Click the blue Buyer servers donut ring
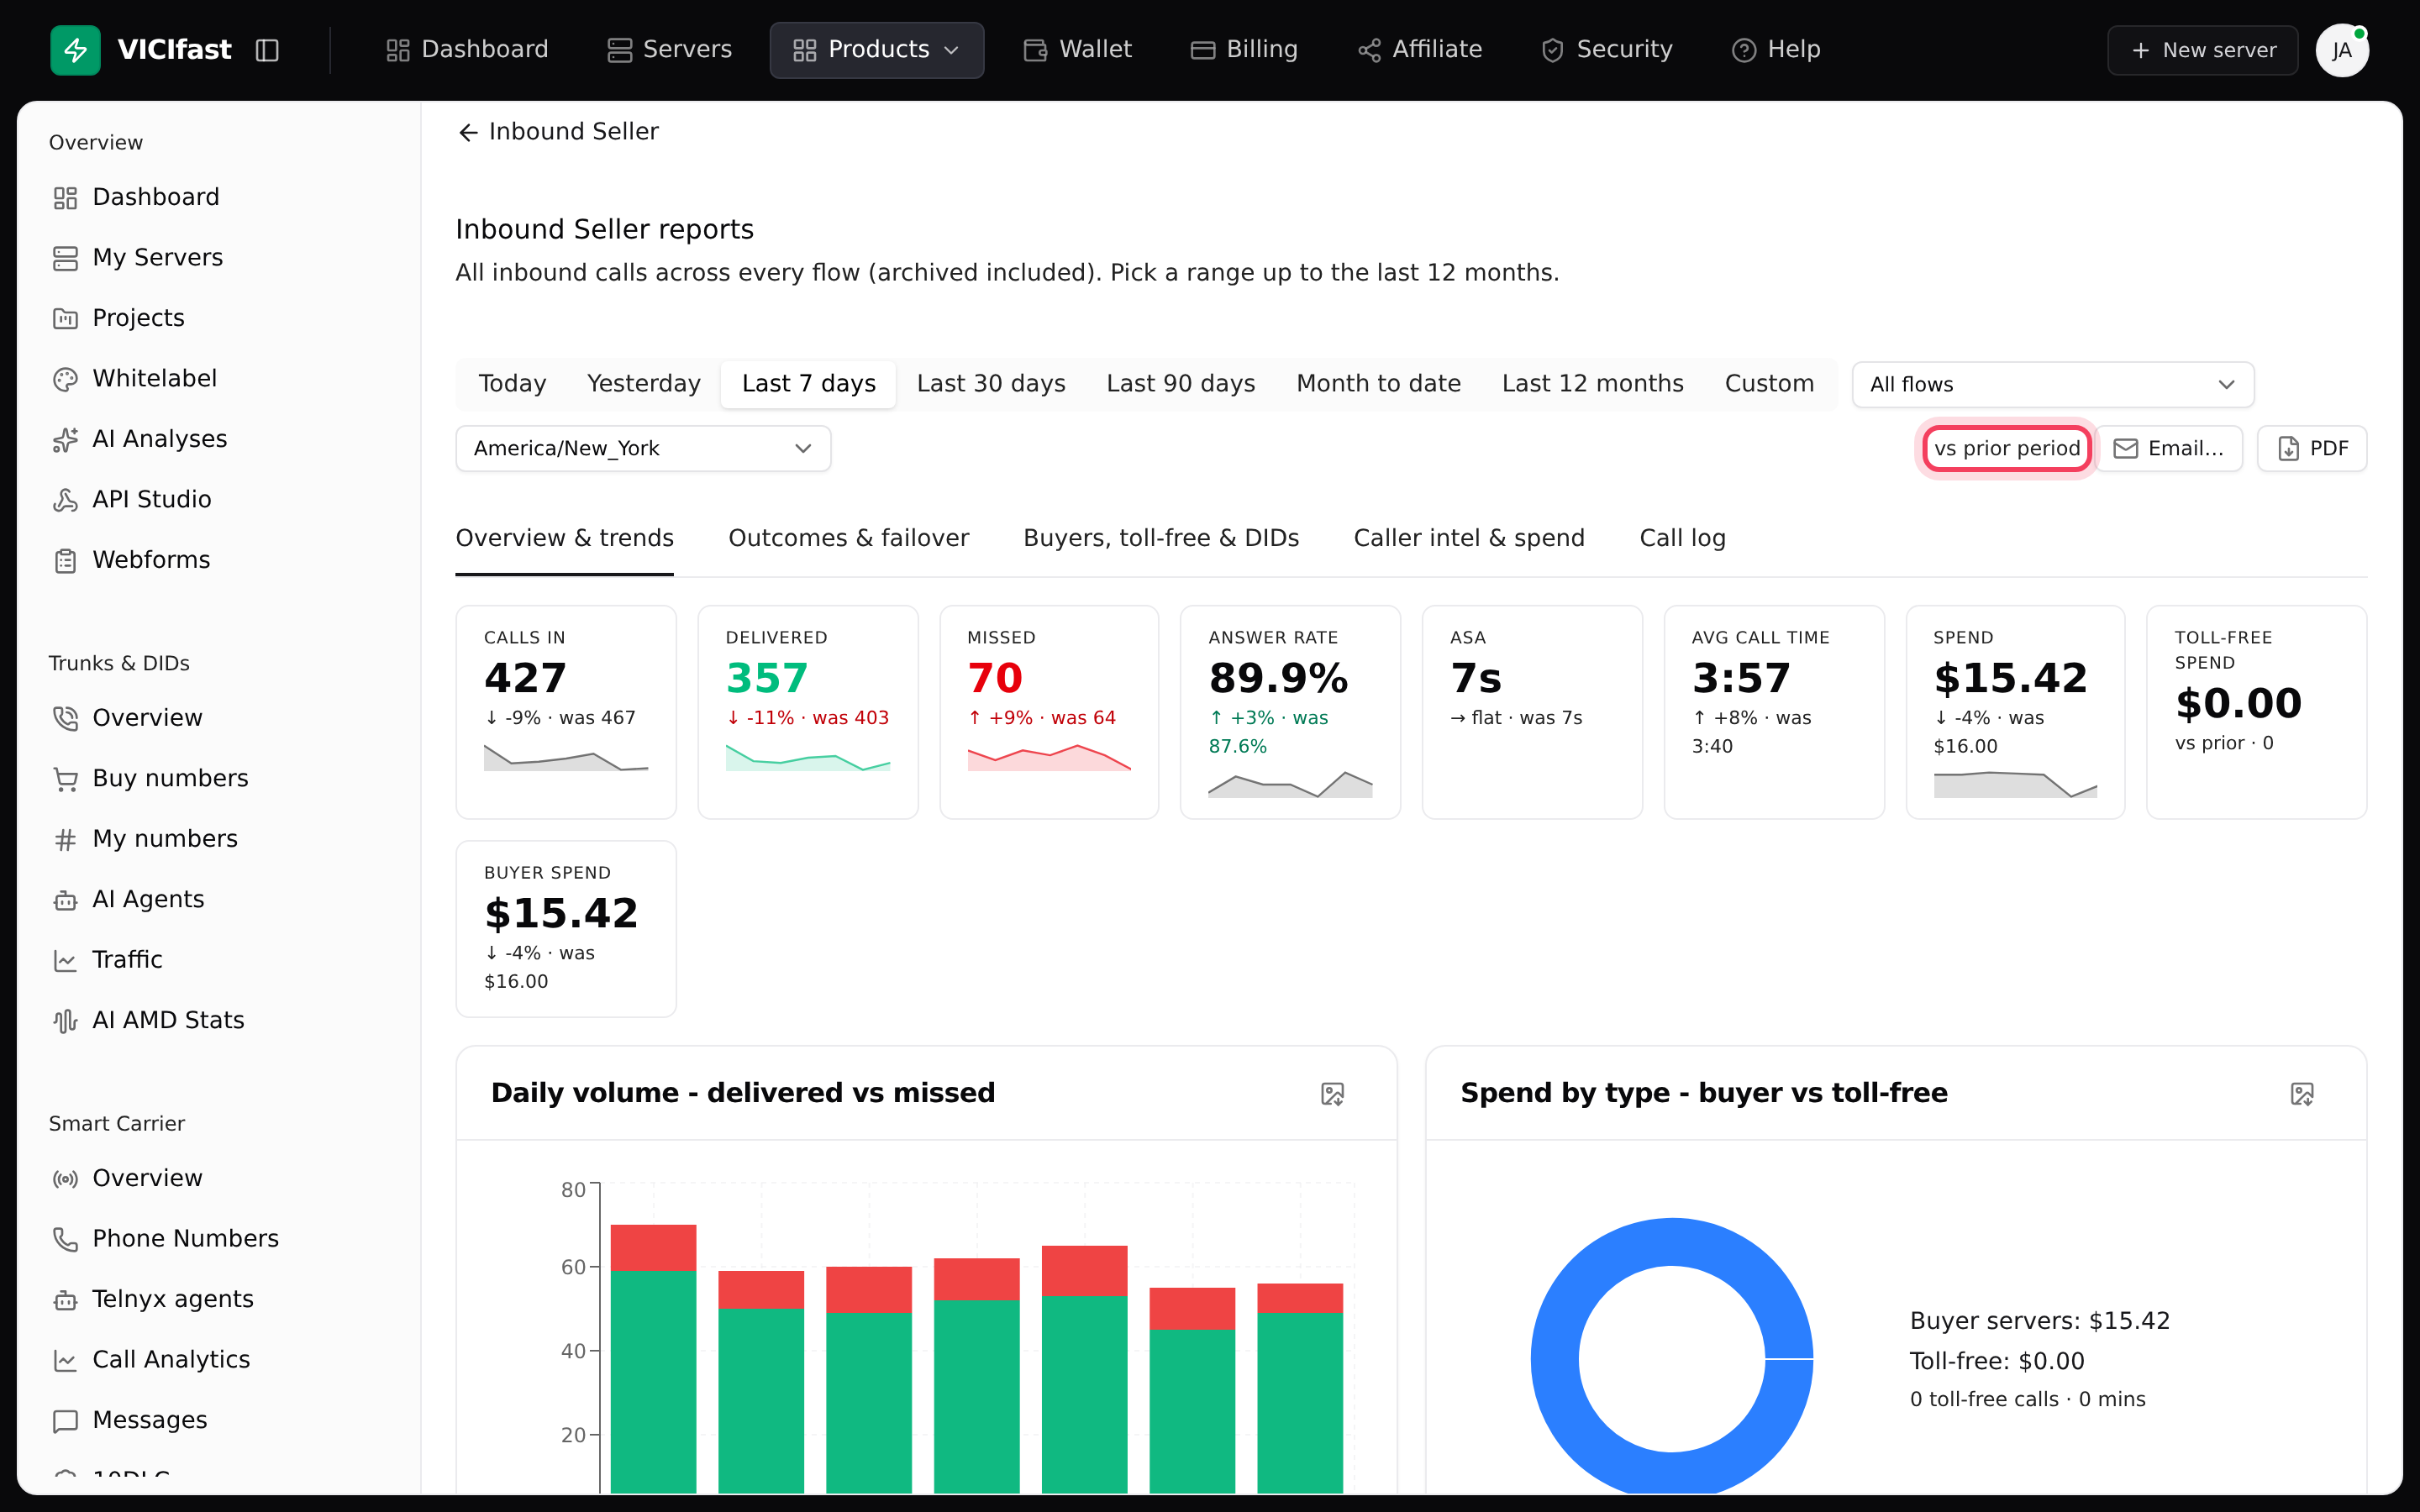 coord(1556,1360)
